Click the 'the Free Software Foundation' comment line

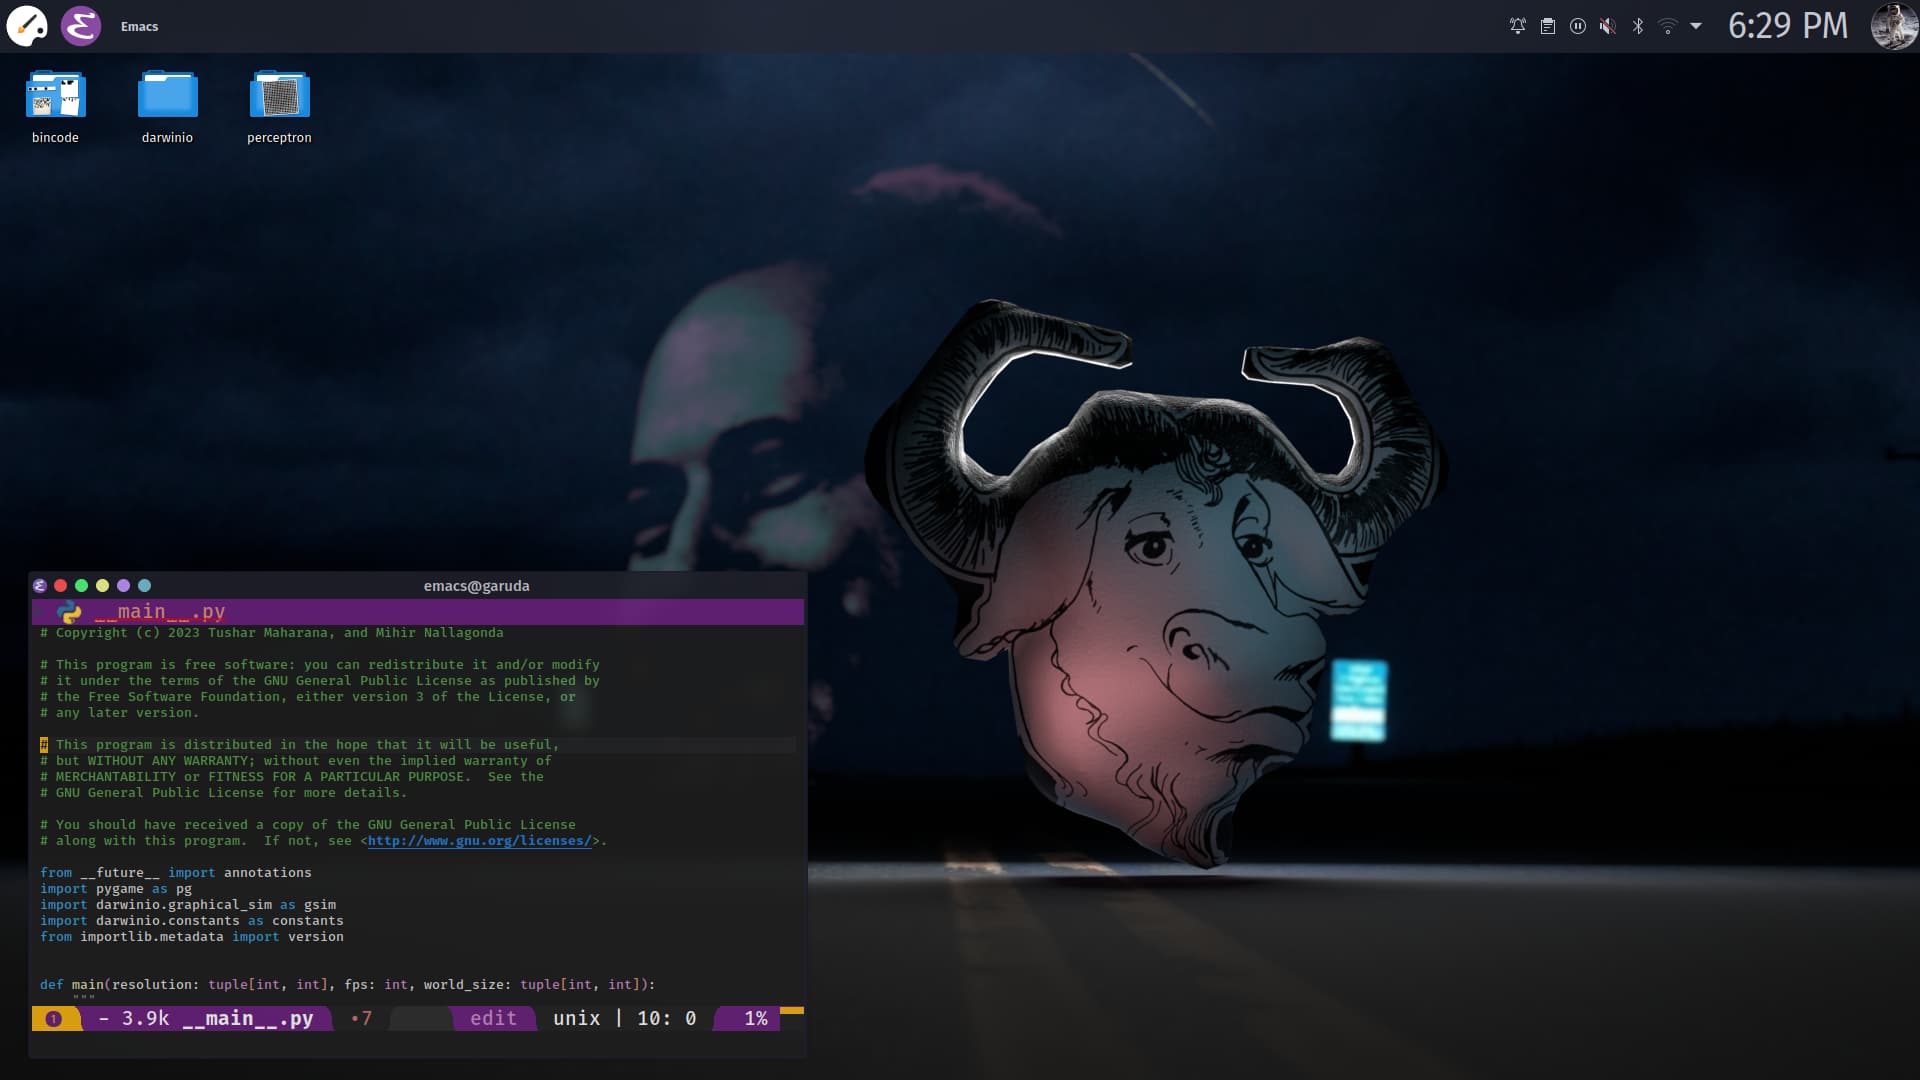pos(308,697)
